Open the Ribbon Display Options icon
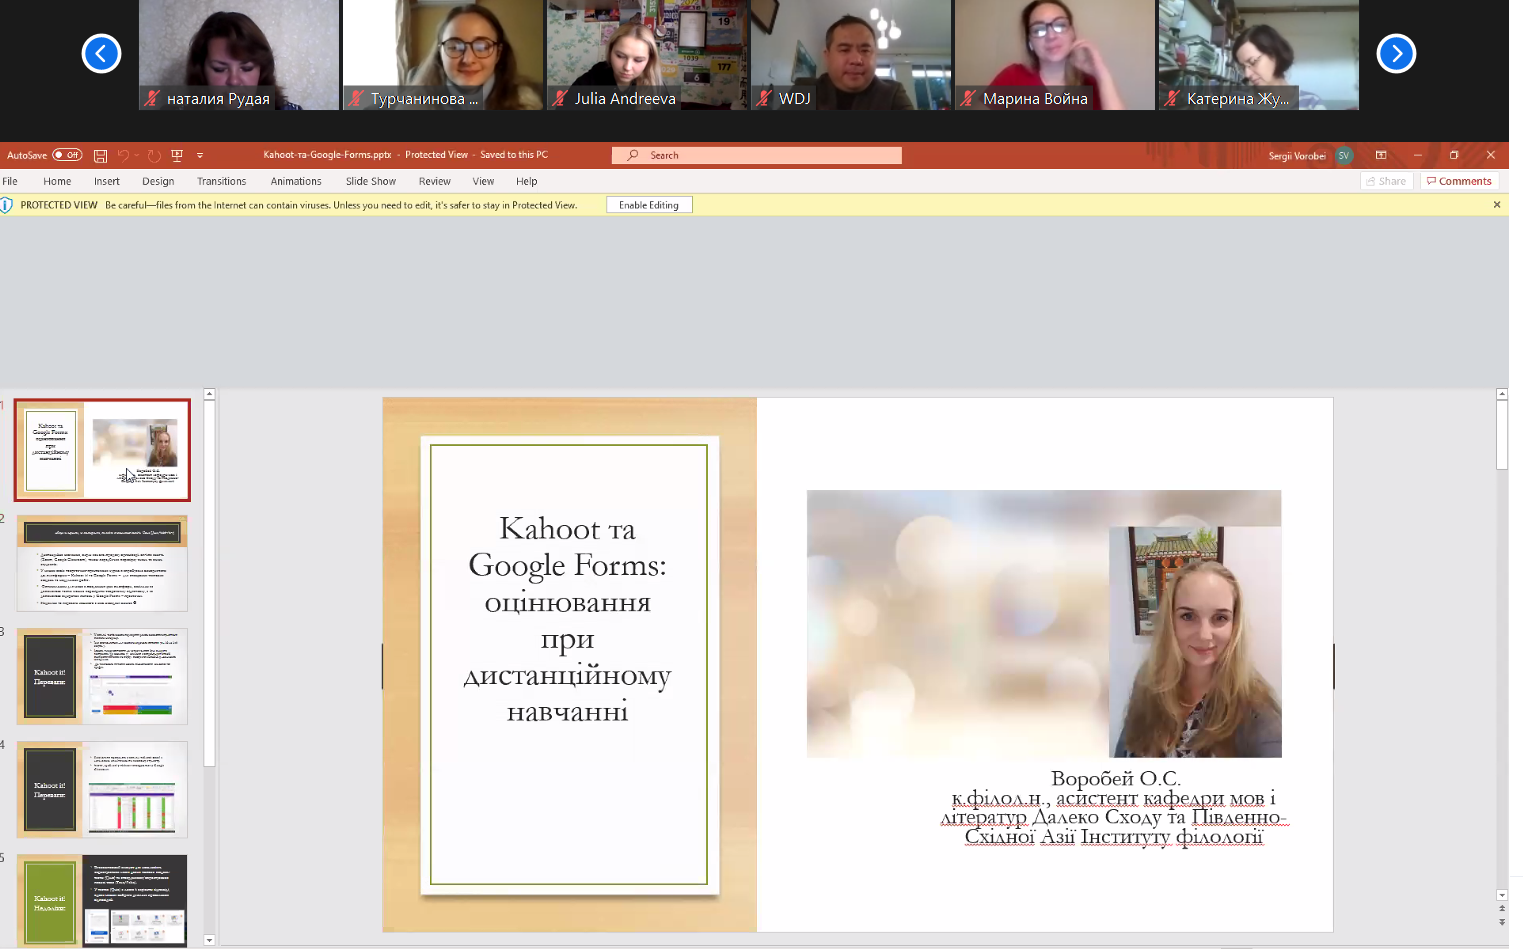 1381,155
